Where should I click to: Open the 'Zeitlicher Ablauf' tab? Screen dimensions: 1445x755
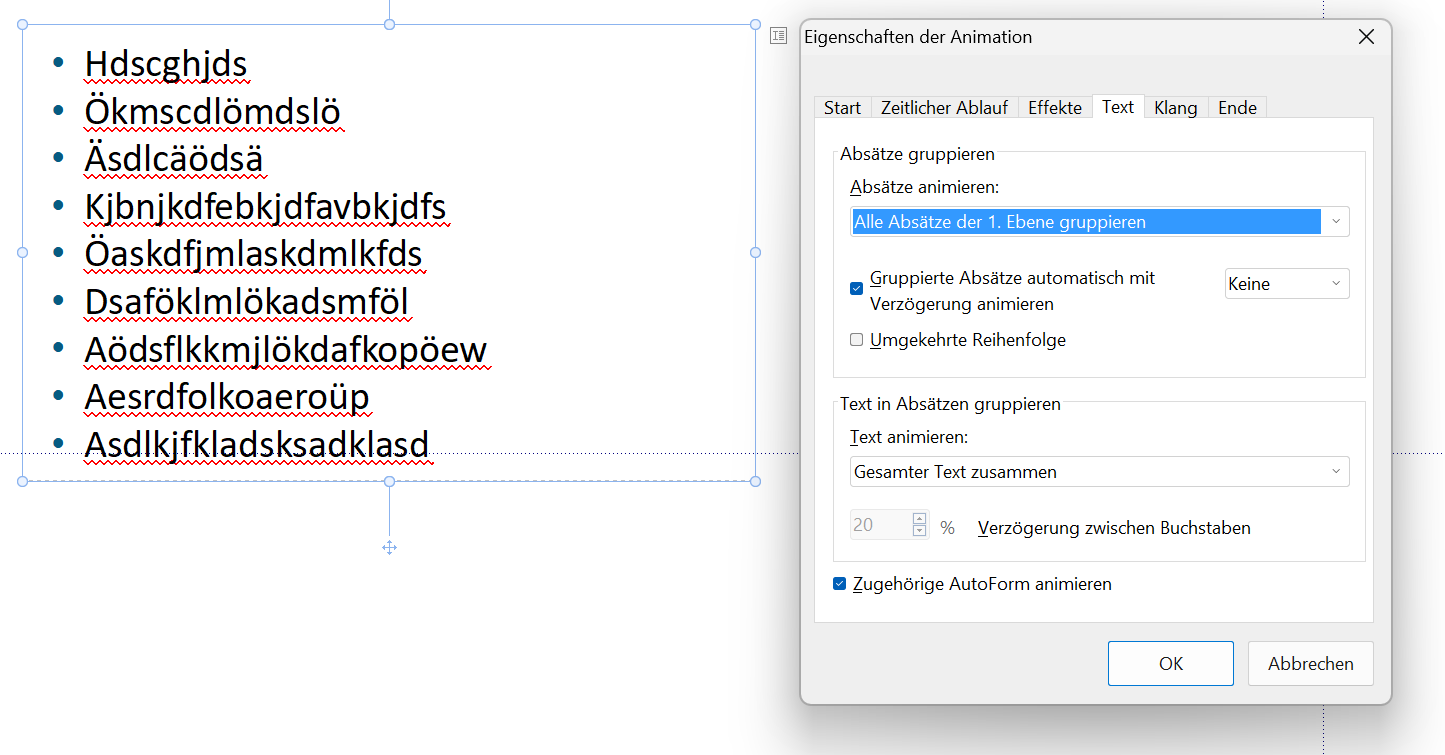click(x=944, y=108)
